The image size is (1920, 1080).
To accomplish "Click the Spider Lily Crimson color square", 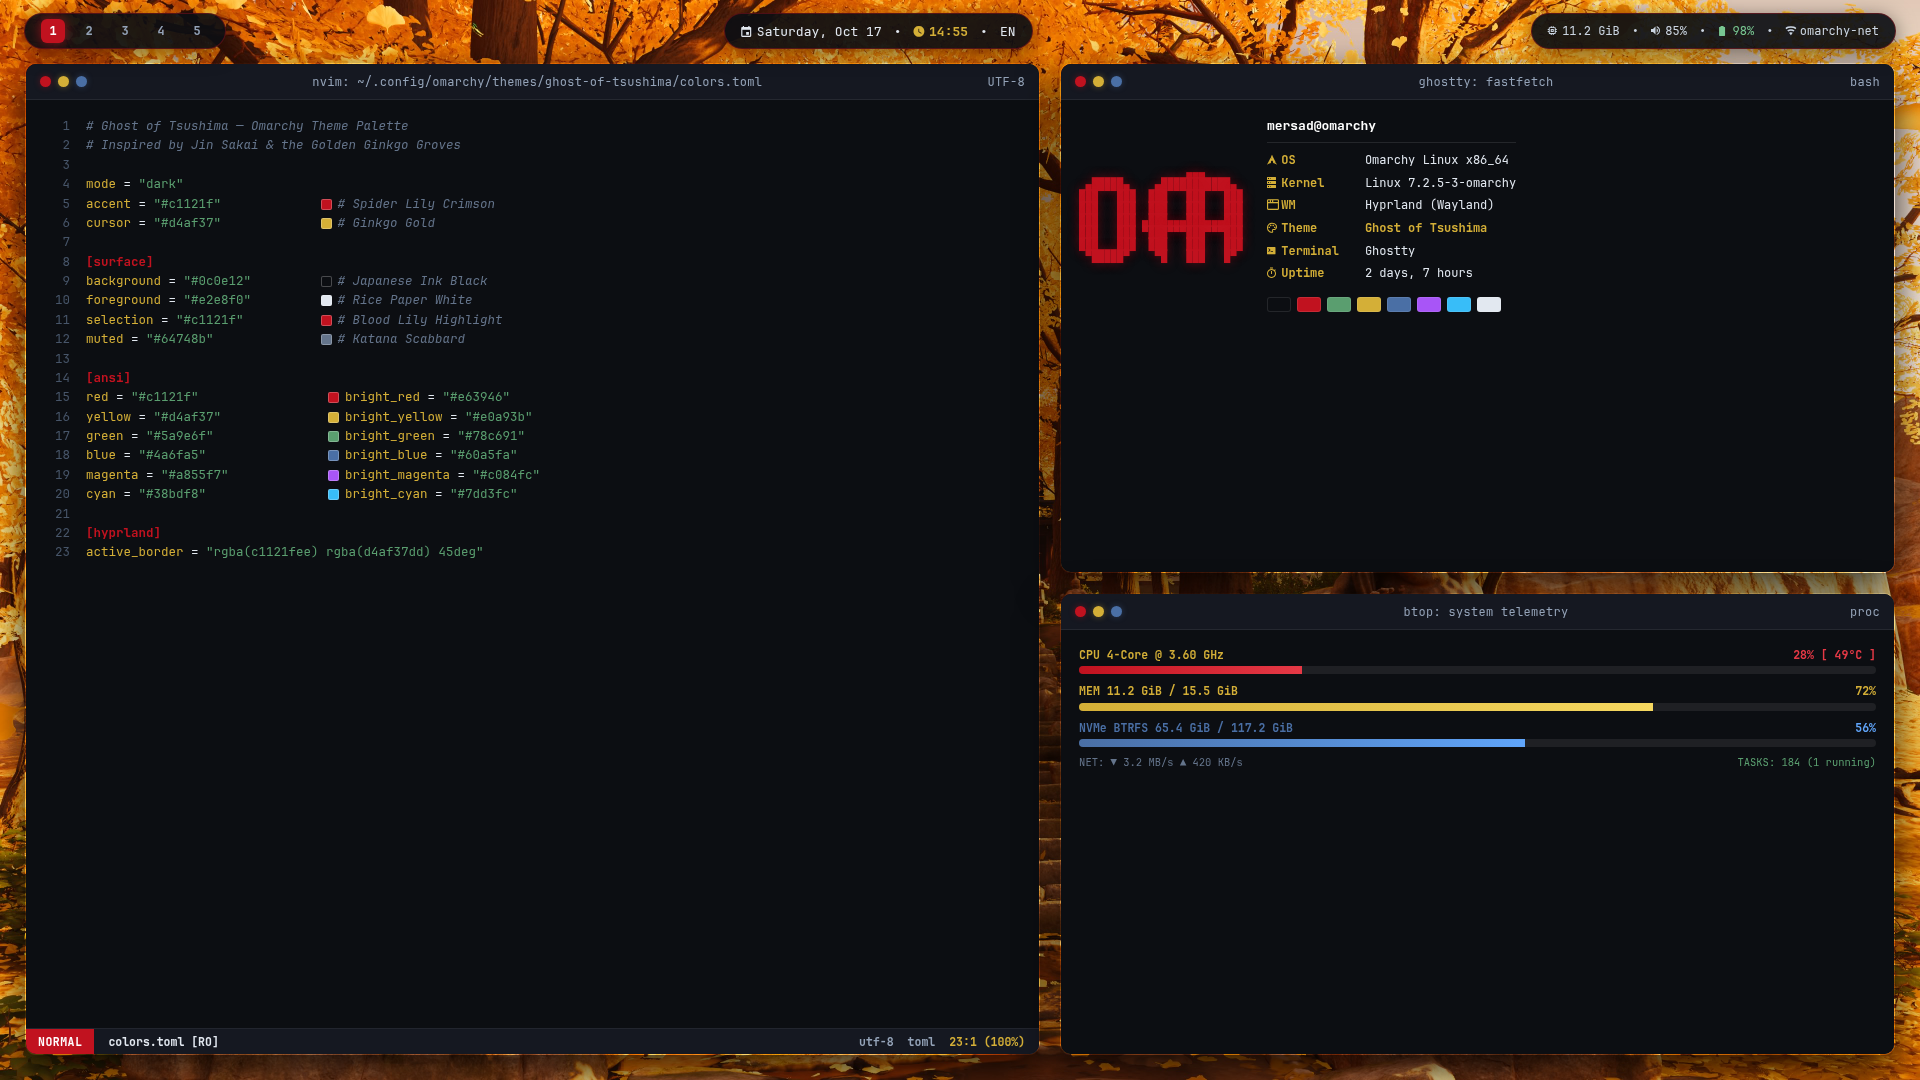I will click(326, 204).
